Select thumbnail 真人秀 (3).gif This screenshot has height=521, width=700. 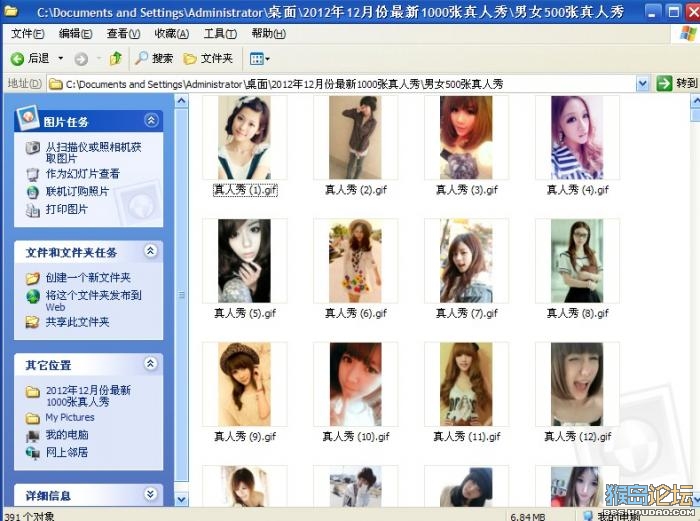click(466, 138)
